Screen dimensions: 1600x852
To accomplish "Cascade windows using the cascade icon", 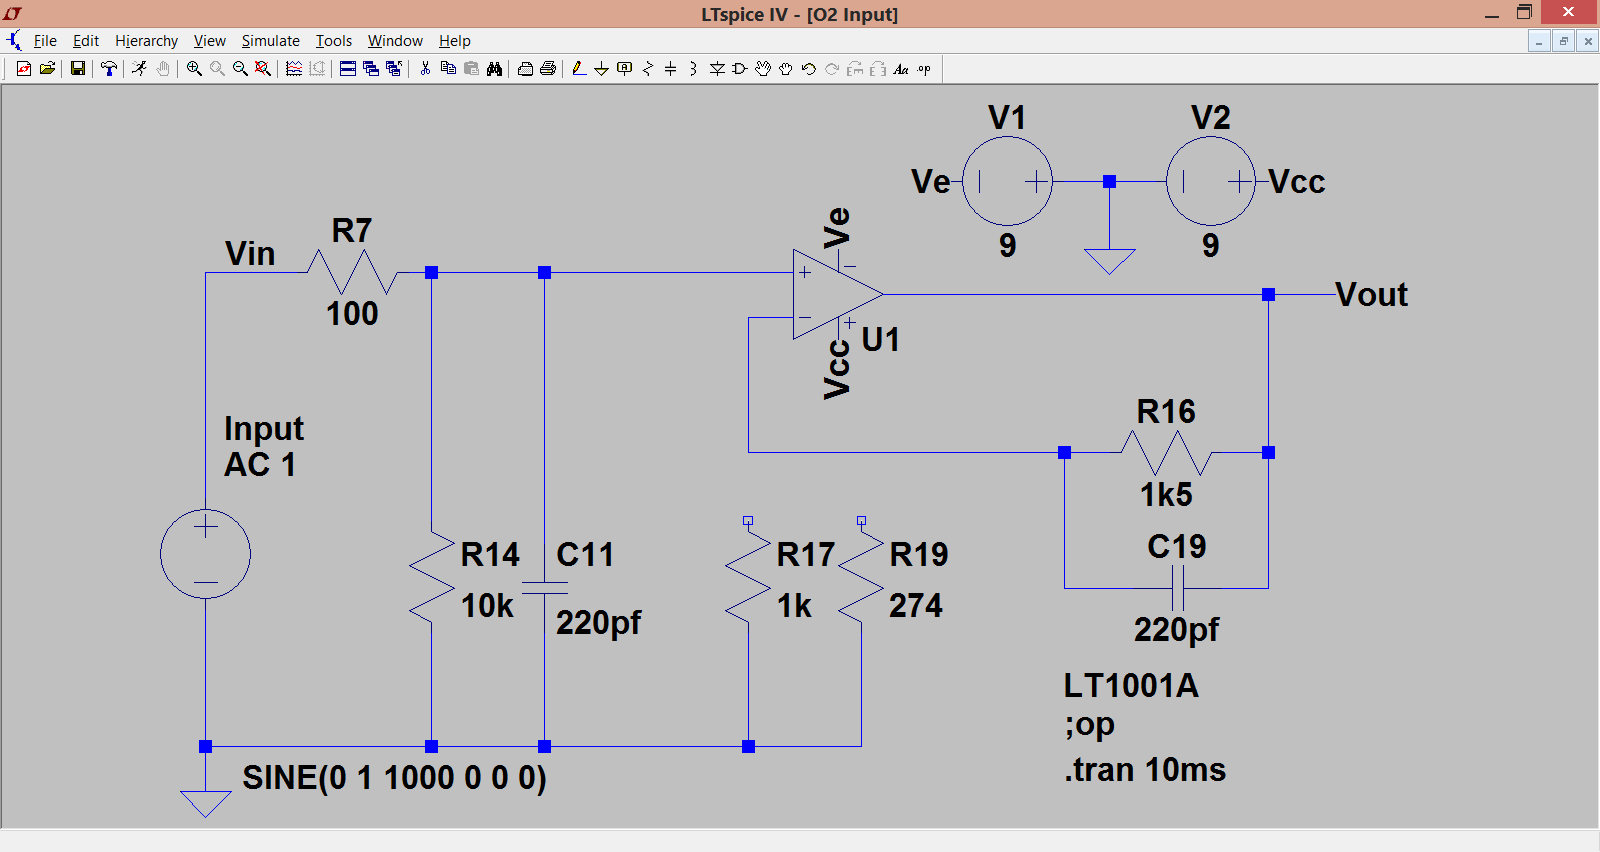I will click(370, 68).
